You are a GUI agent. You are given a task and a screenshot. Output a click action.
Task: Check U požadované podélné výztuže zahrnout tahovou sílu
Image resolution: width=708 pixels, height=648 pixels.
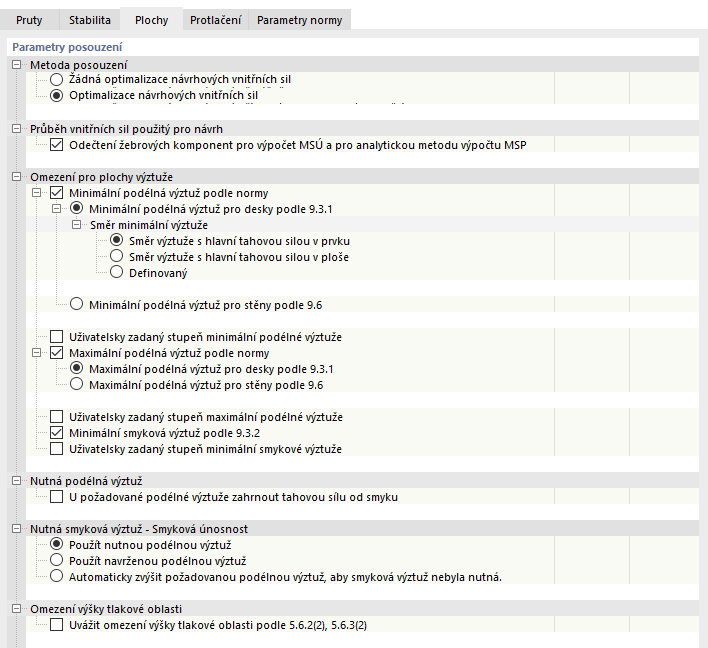[x=57, y=497]
